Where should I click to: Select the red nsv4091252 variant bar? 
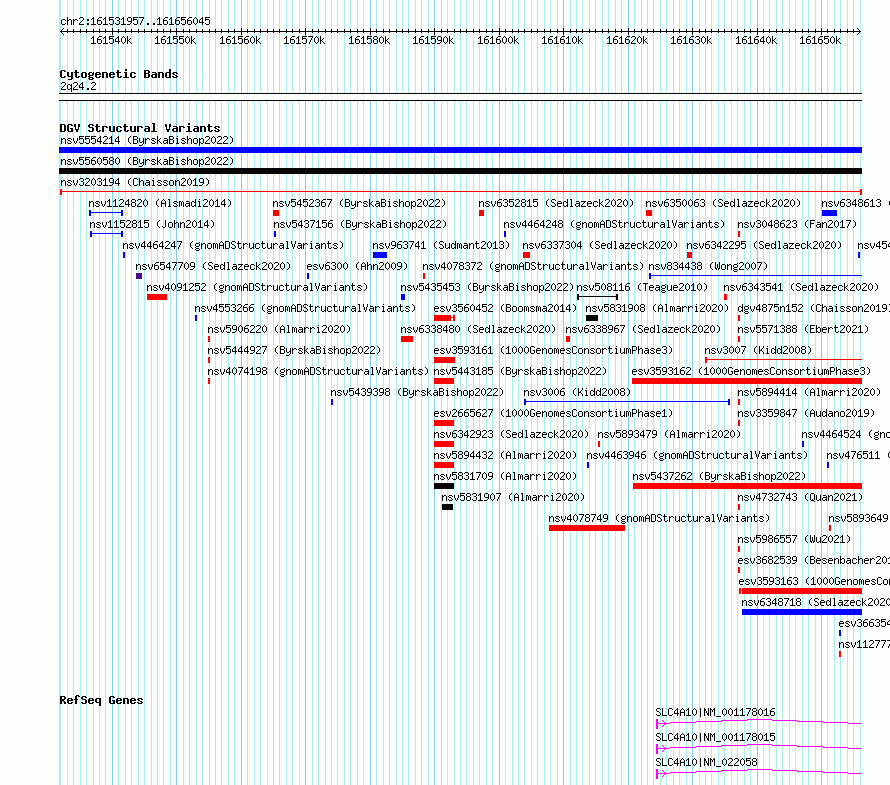[x=157, y=297]
